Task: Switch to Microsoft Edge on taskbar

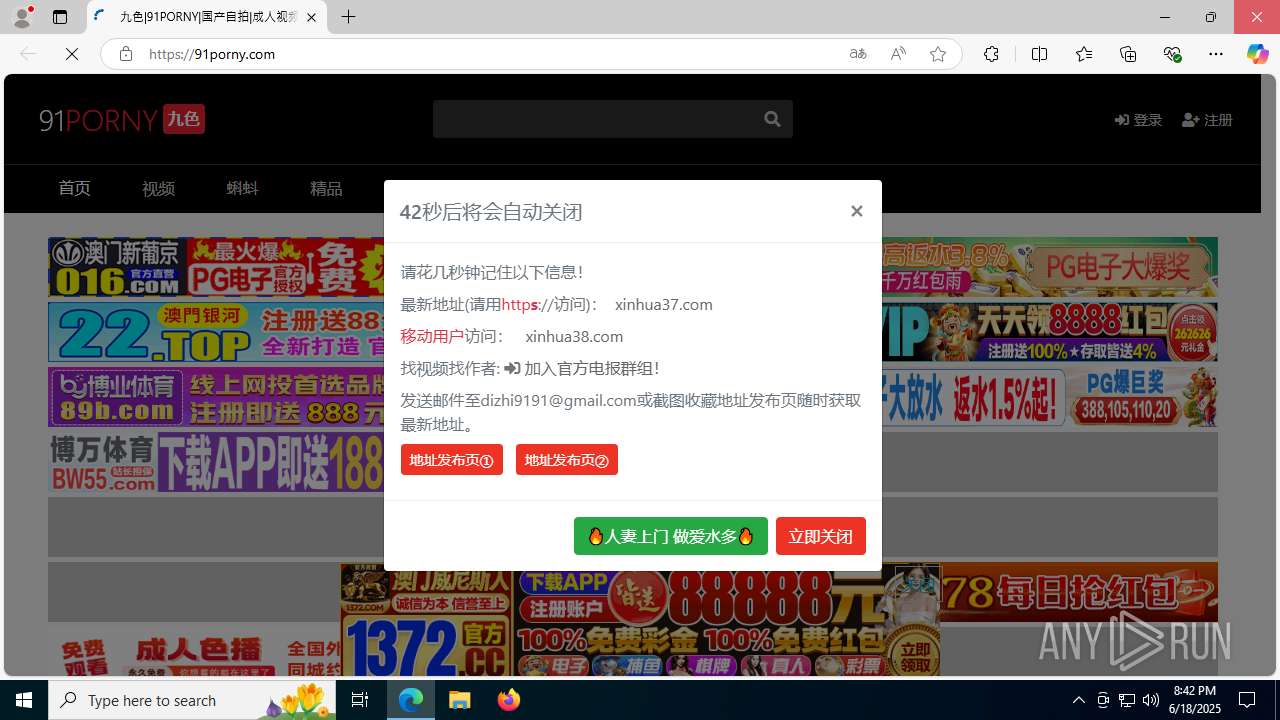Action: pyautogui.click(x=411, y=700)
